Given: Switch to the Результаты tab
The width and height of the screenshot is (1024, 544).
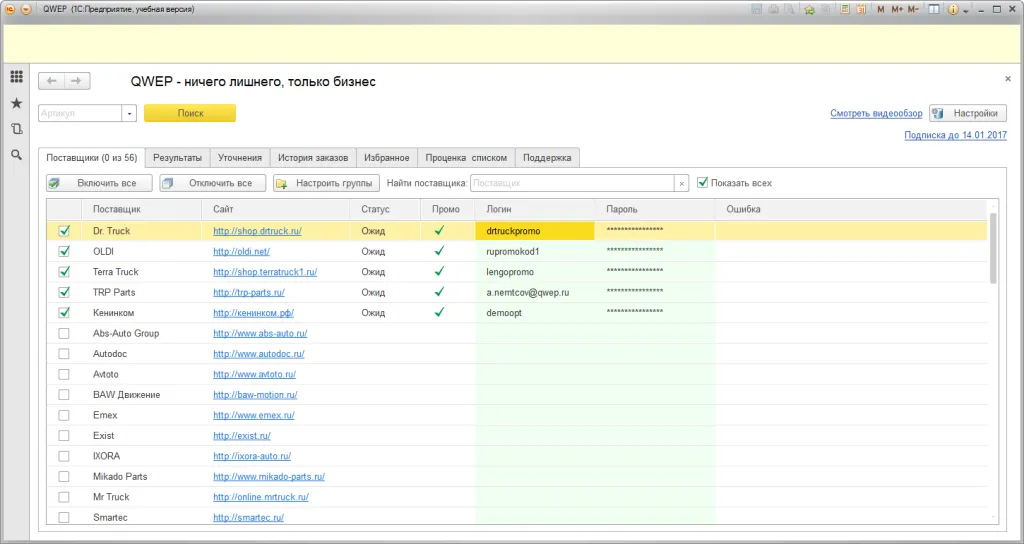Looking at the screenshot, I should click(x=178, y=157).
